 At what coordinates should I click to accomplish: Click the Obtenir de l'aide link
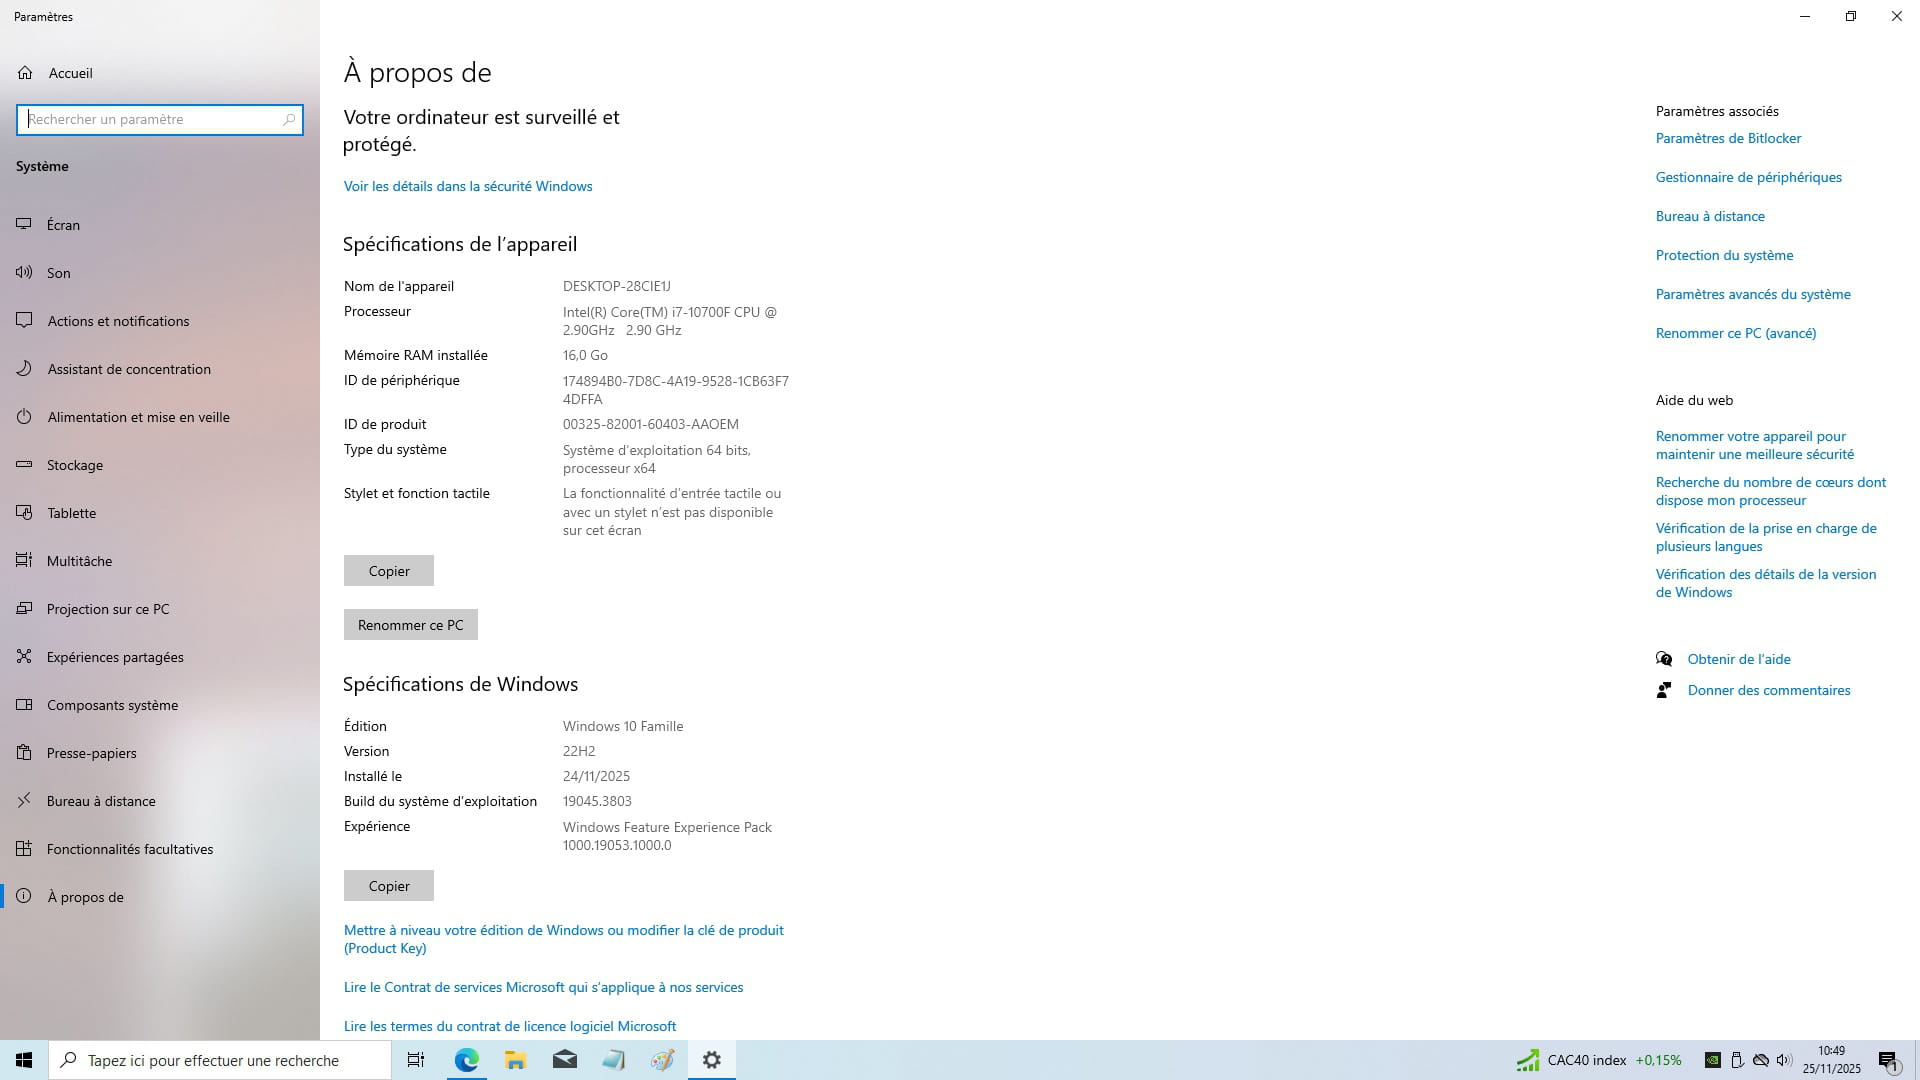(x=1738, y=659)
